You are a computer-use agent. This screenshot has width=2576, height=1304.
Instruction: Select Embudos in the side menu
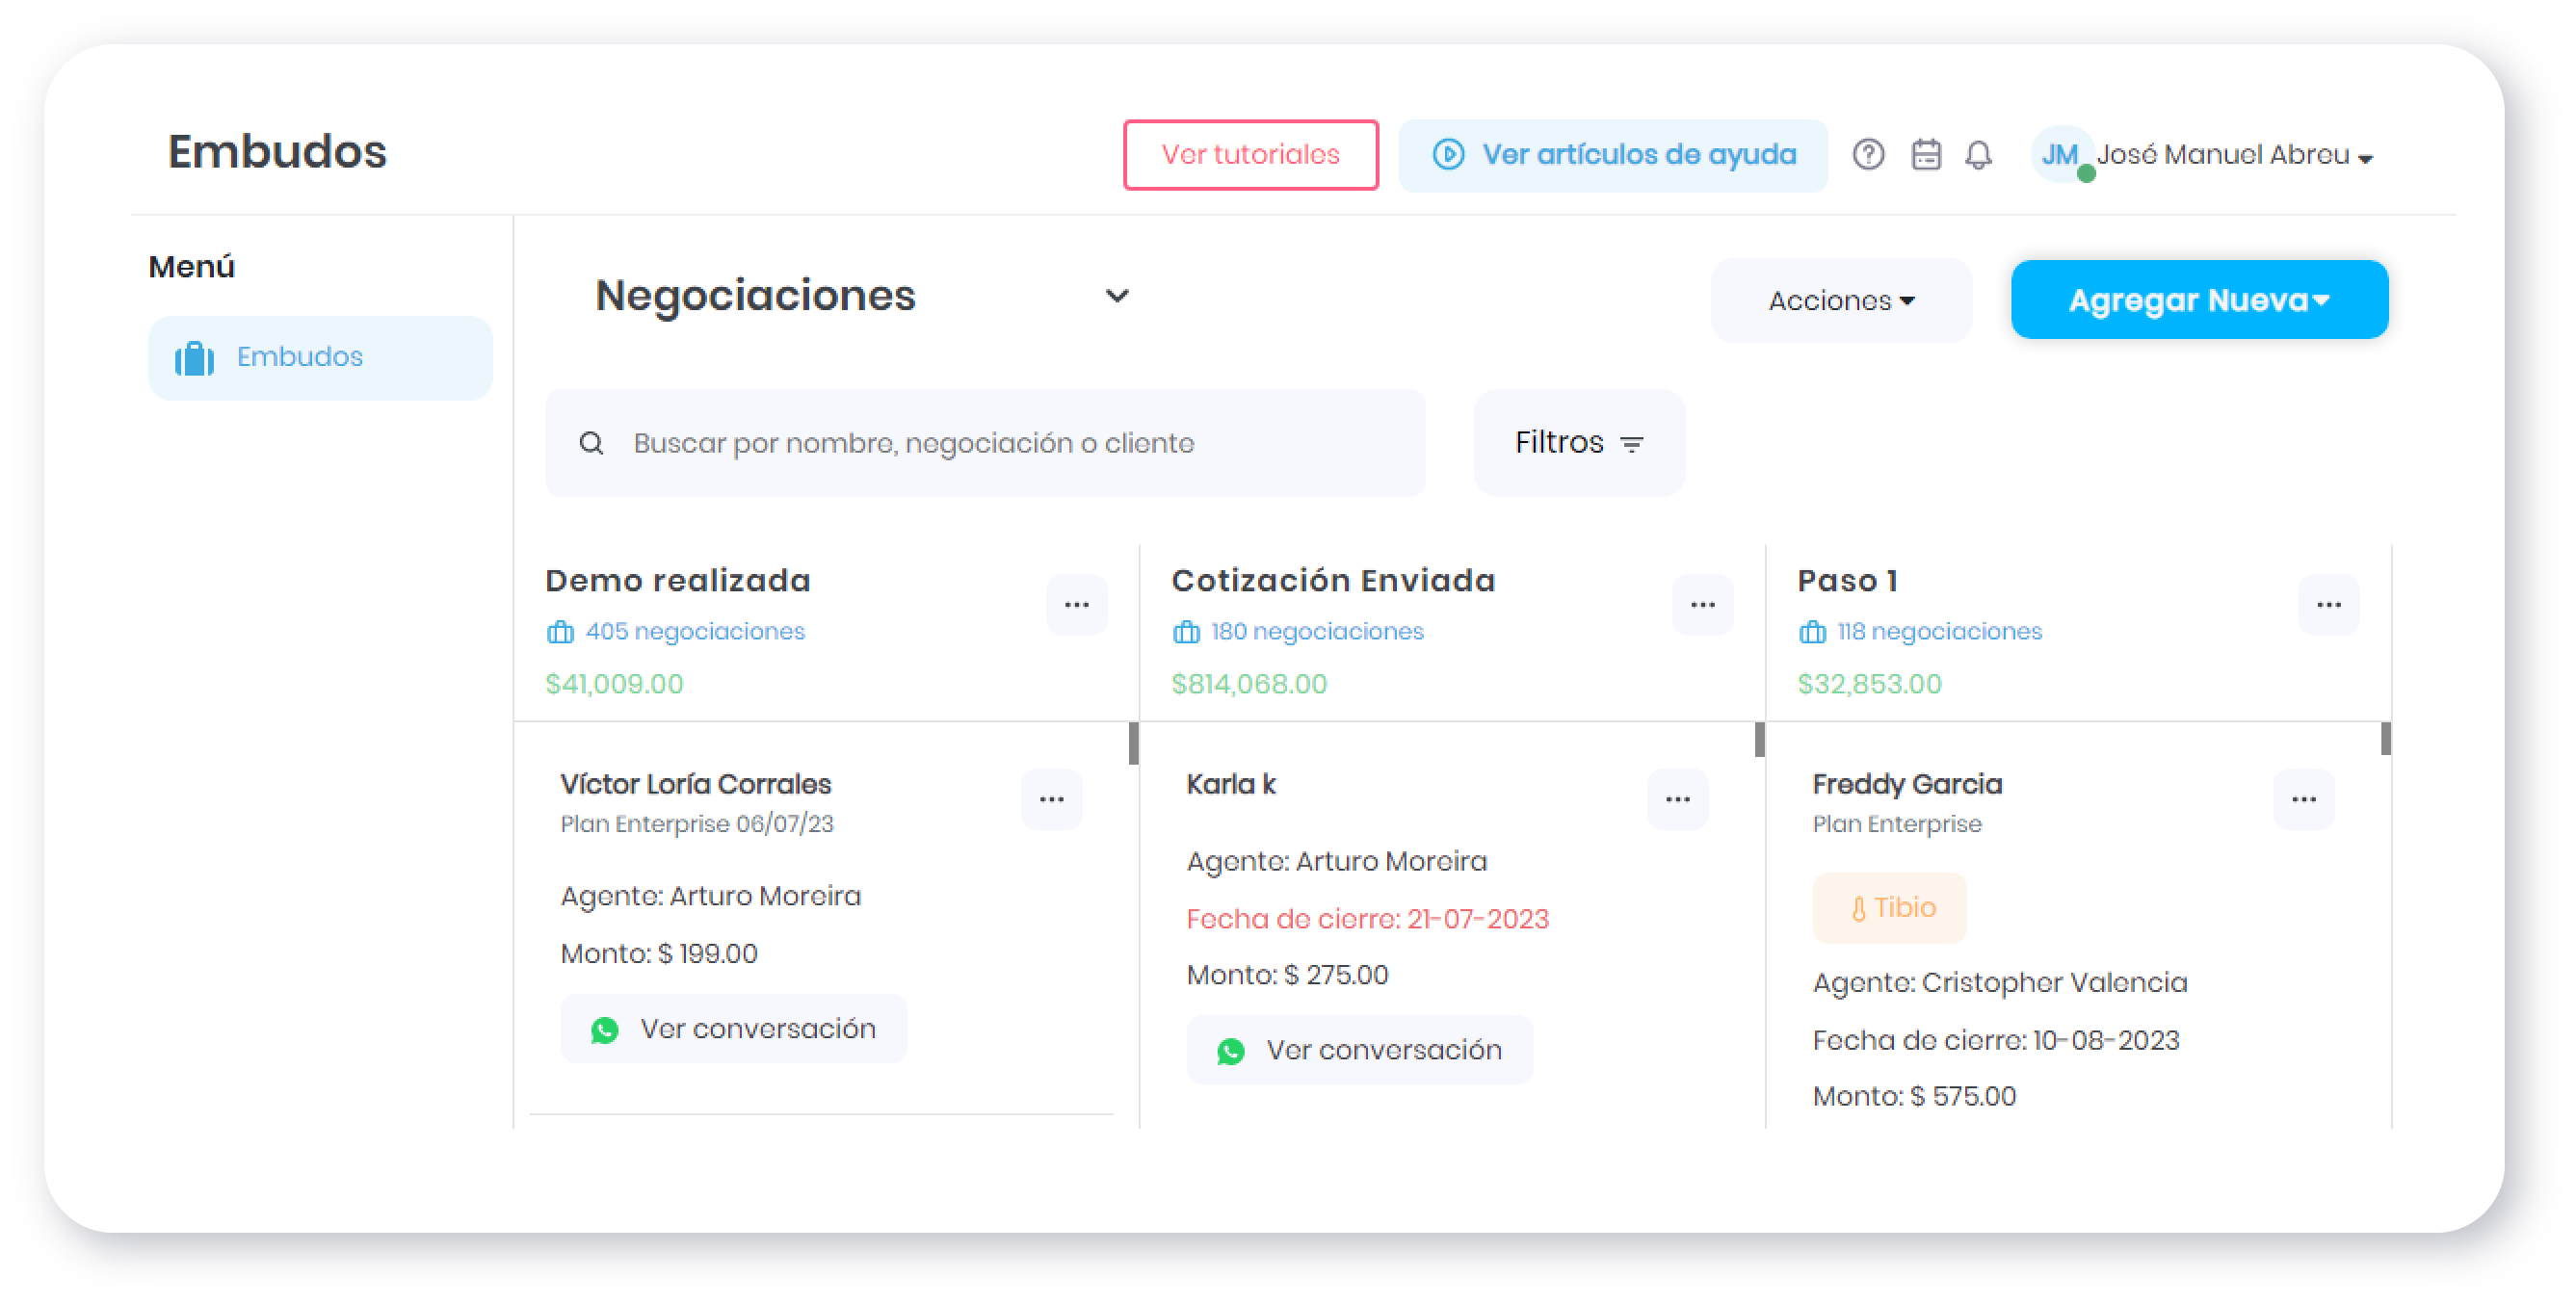tap(320, 358)
